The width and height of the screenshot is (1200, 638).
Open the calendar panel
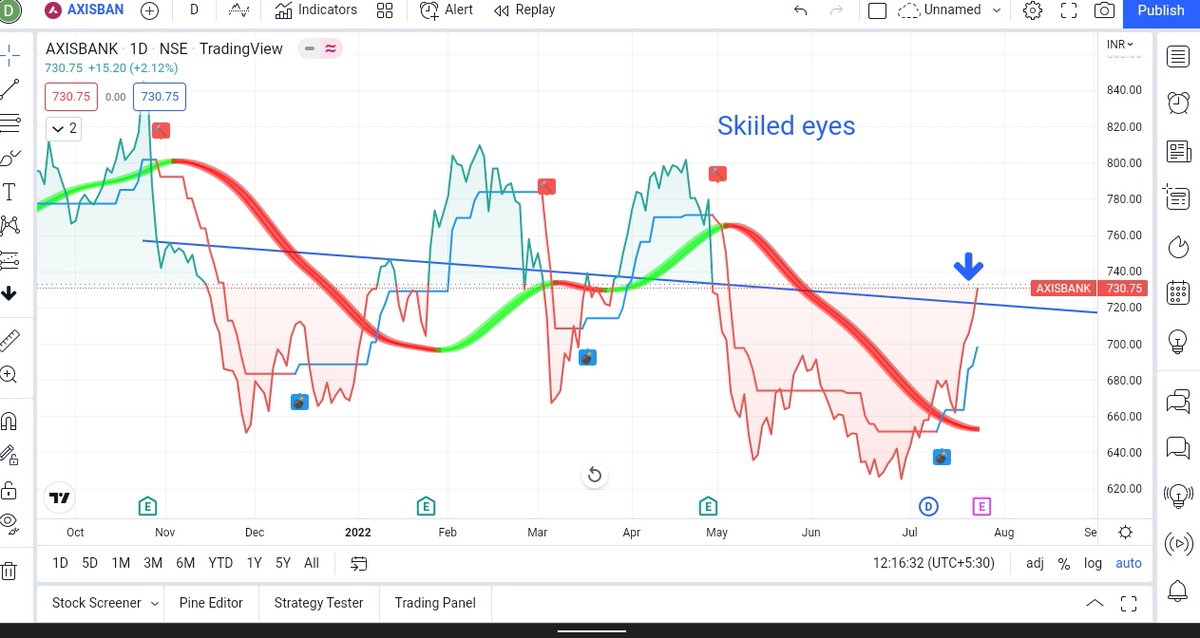pos(1178,295)
